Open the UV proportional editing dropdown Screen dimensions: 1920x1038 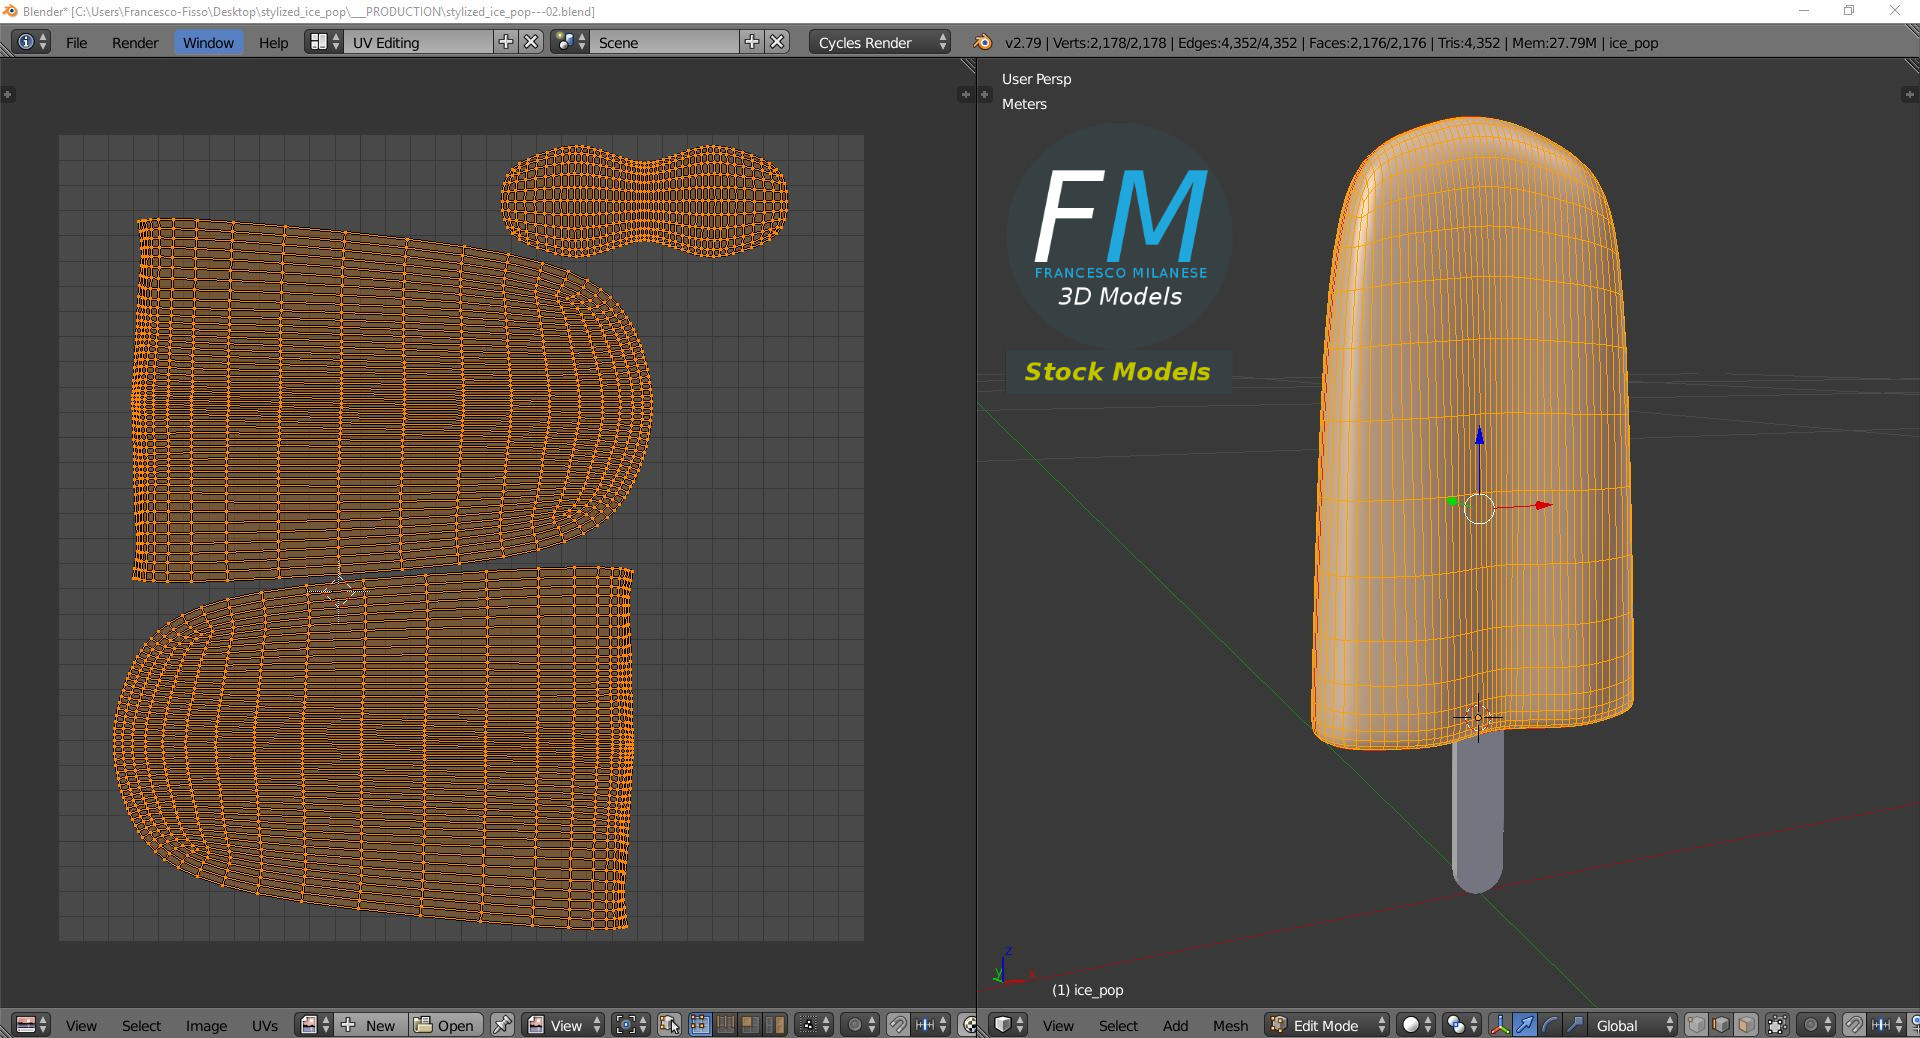(x=861, y=1025)
